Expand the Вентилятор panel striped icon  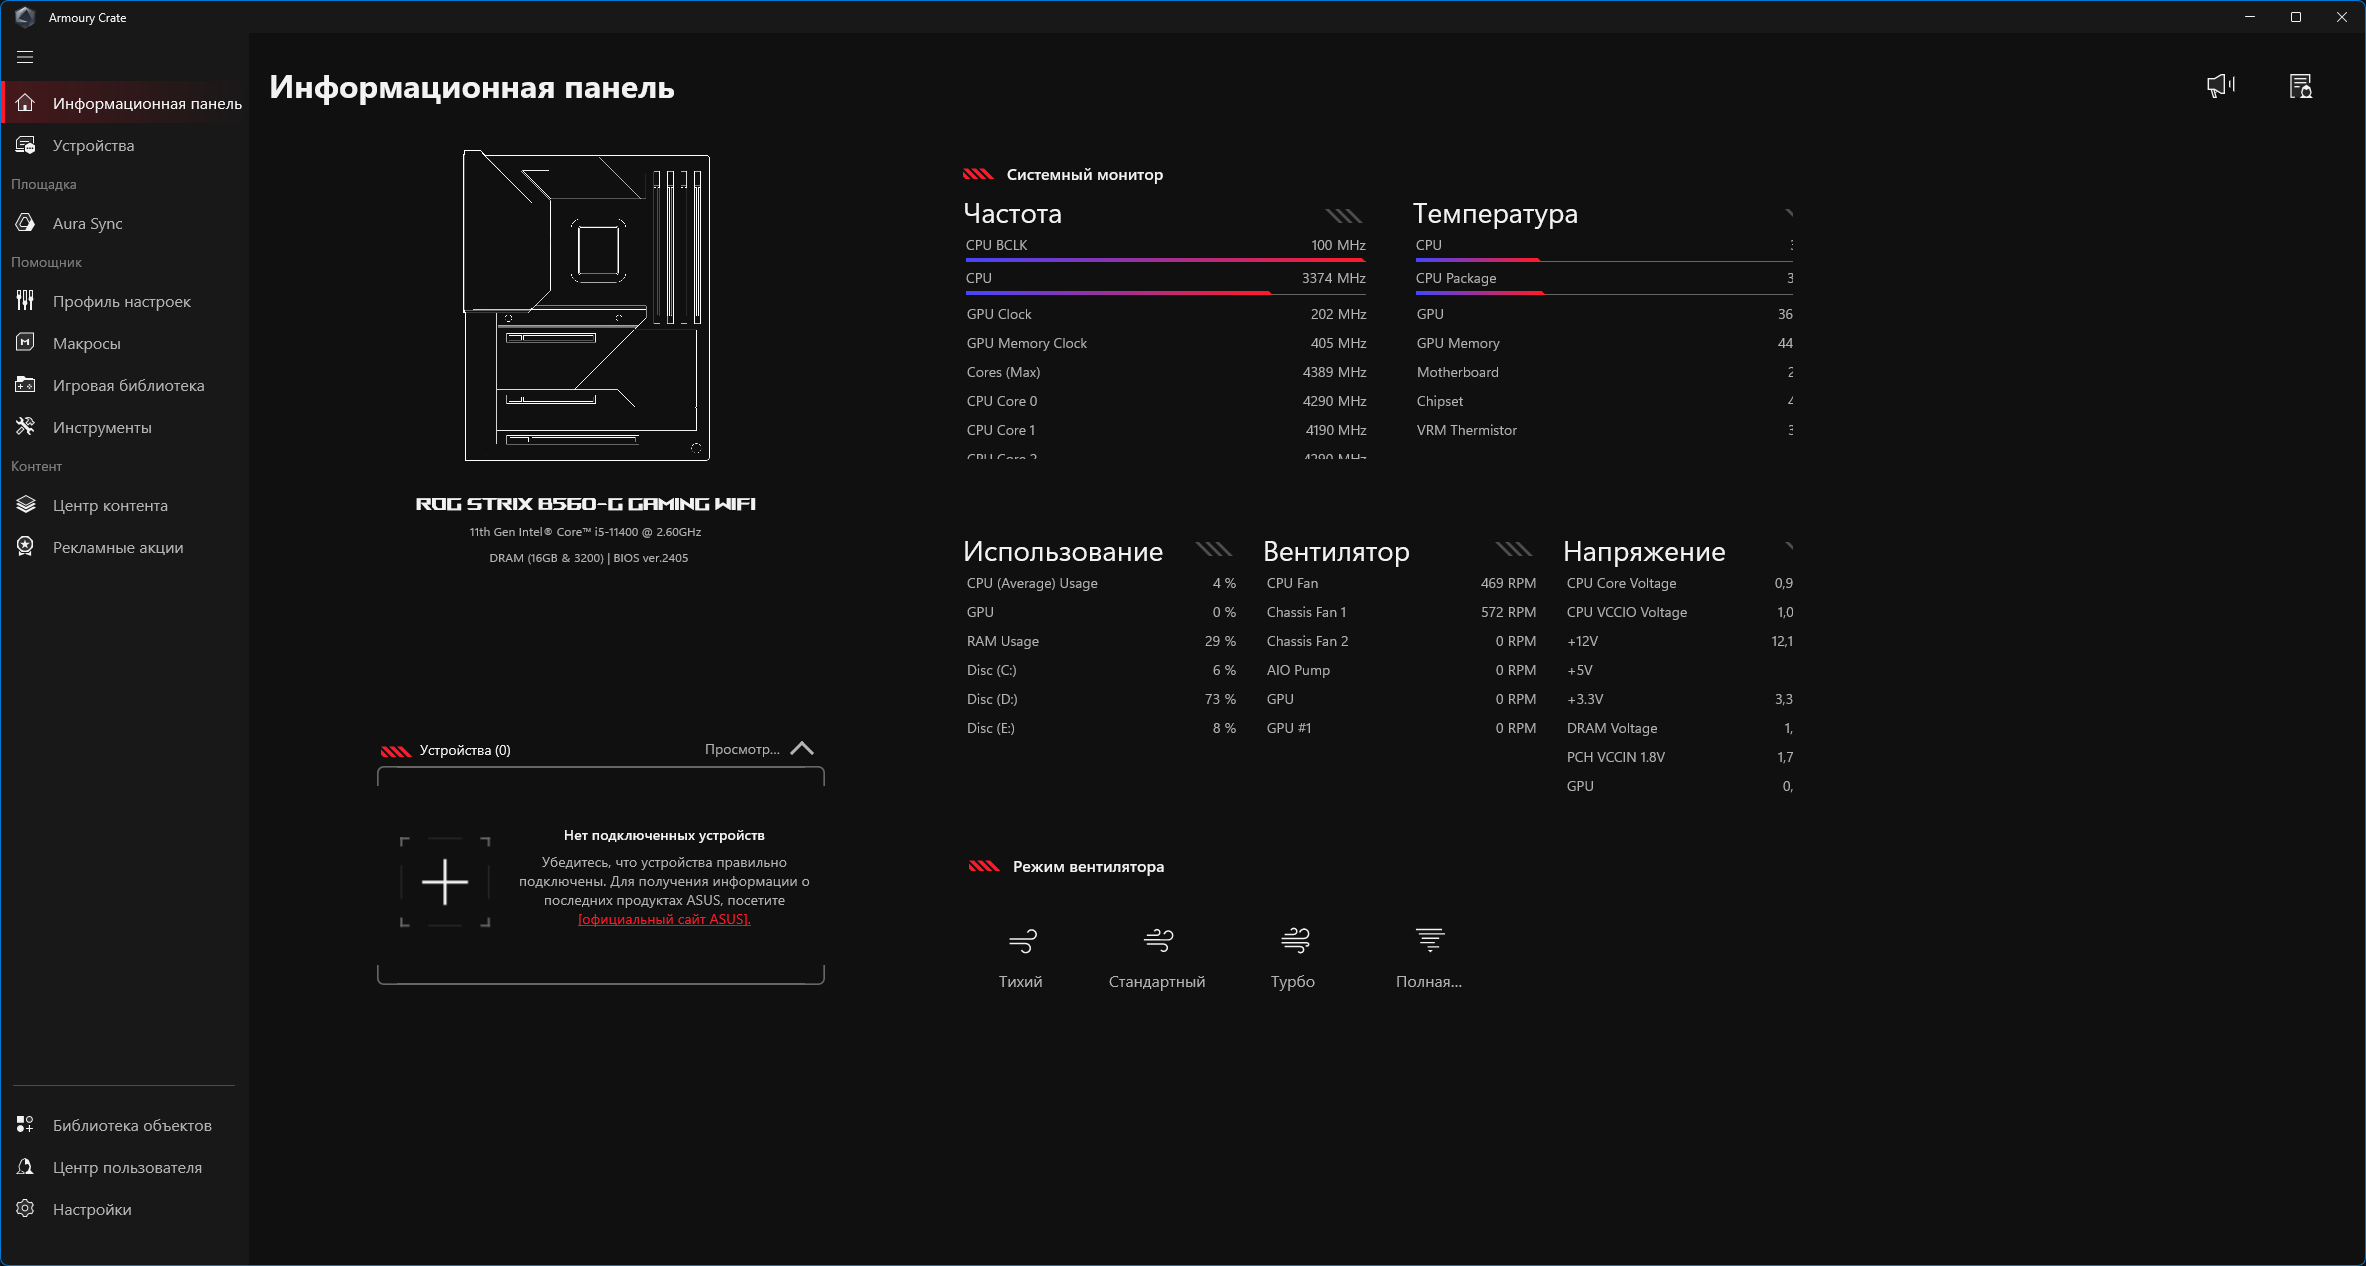coord(1514,549)
